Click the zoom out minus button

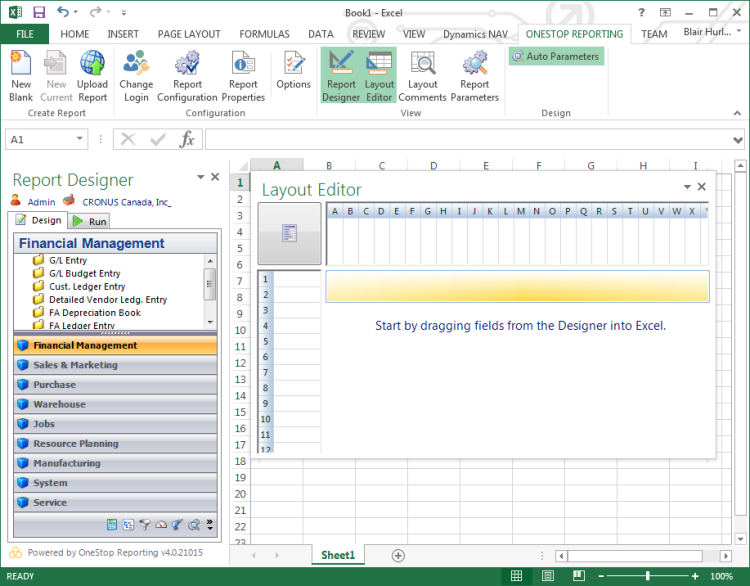[601, 576]
